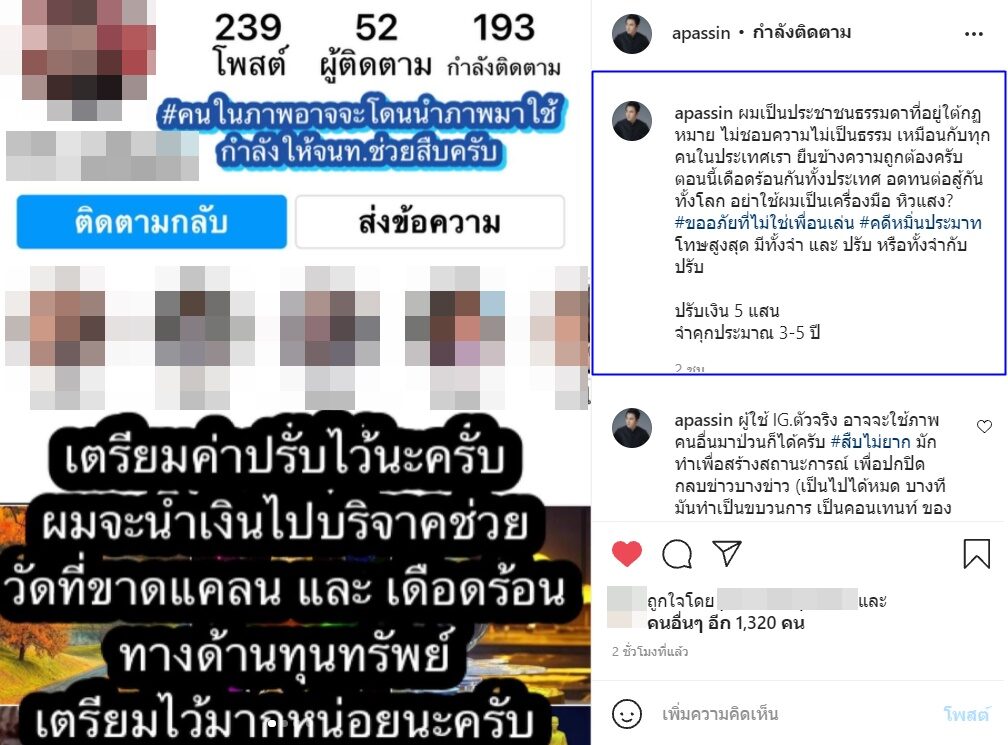
Task: Open hashtag #ขออภัยที่ไม่ใช่เพื่อนเล่น
Action: pos(764,223)
